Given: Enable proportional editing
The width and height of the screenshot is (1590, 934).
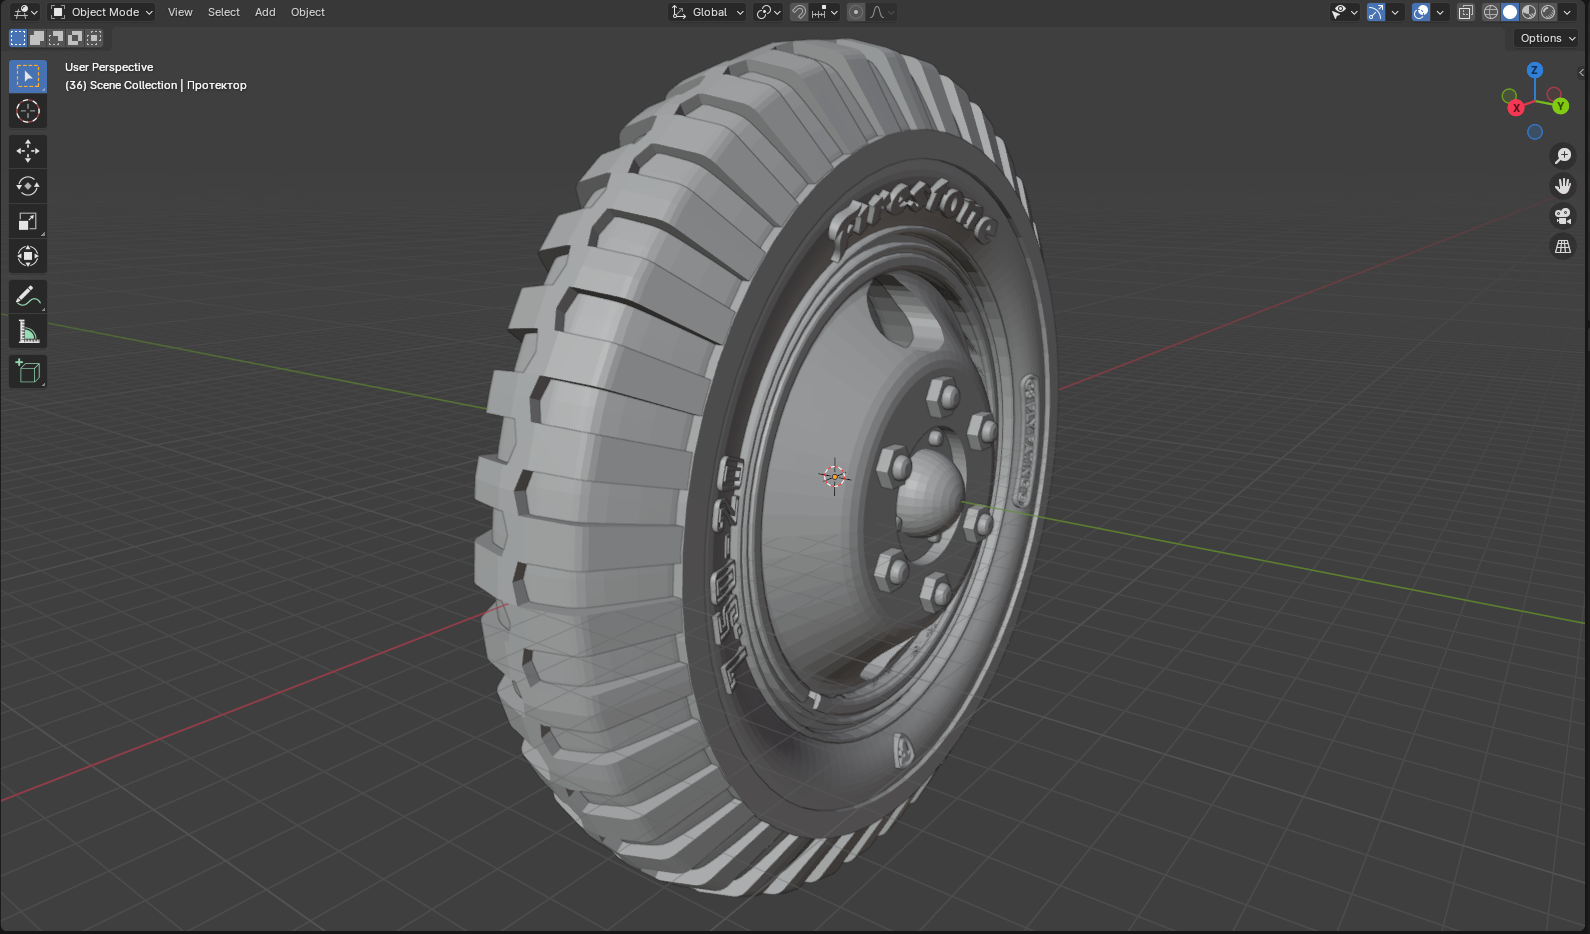Looking at the screenshot, I should (x=856, y=12).
